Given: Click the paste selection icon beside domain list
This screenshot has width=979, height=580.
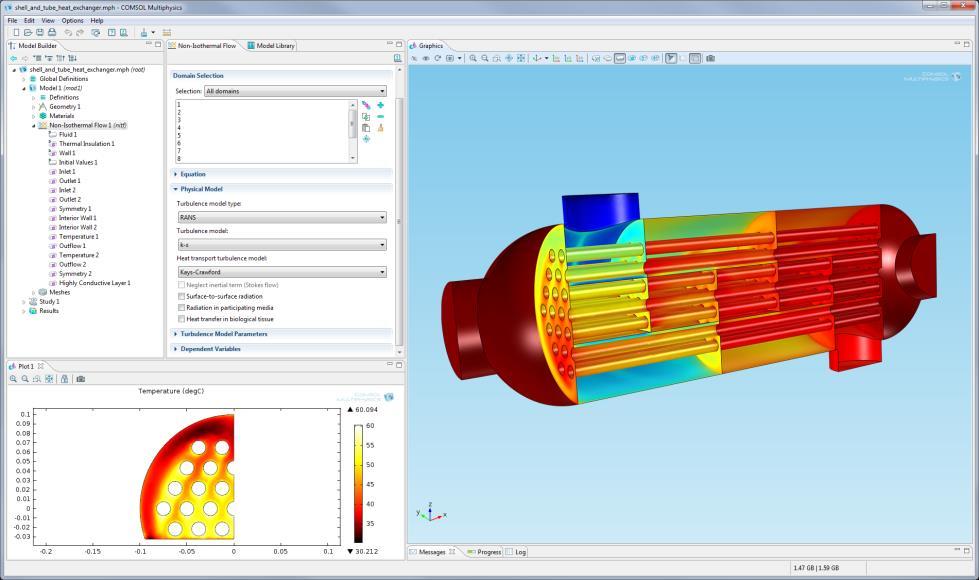Looking at the screenshot, I should [366, 127].
